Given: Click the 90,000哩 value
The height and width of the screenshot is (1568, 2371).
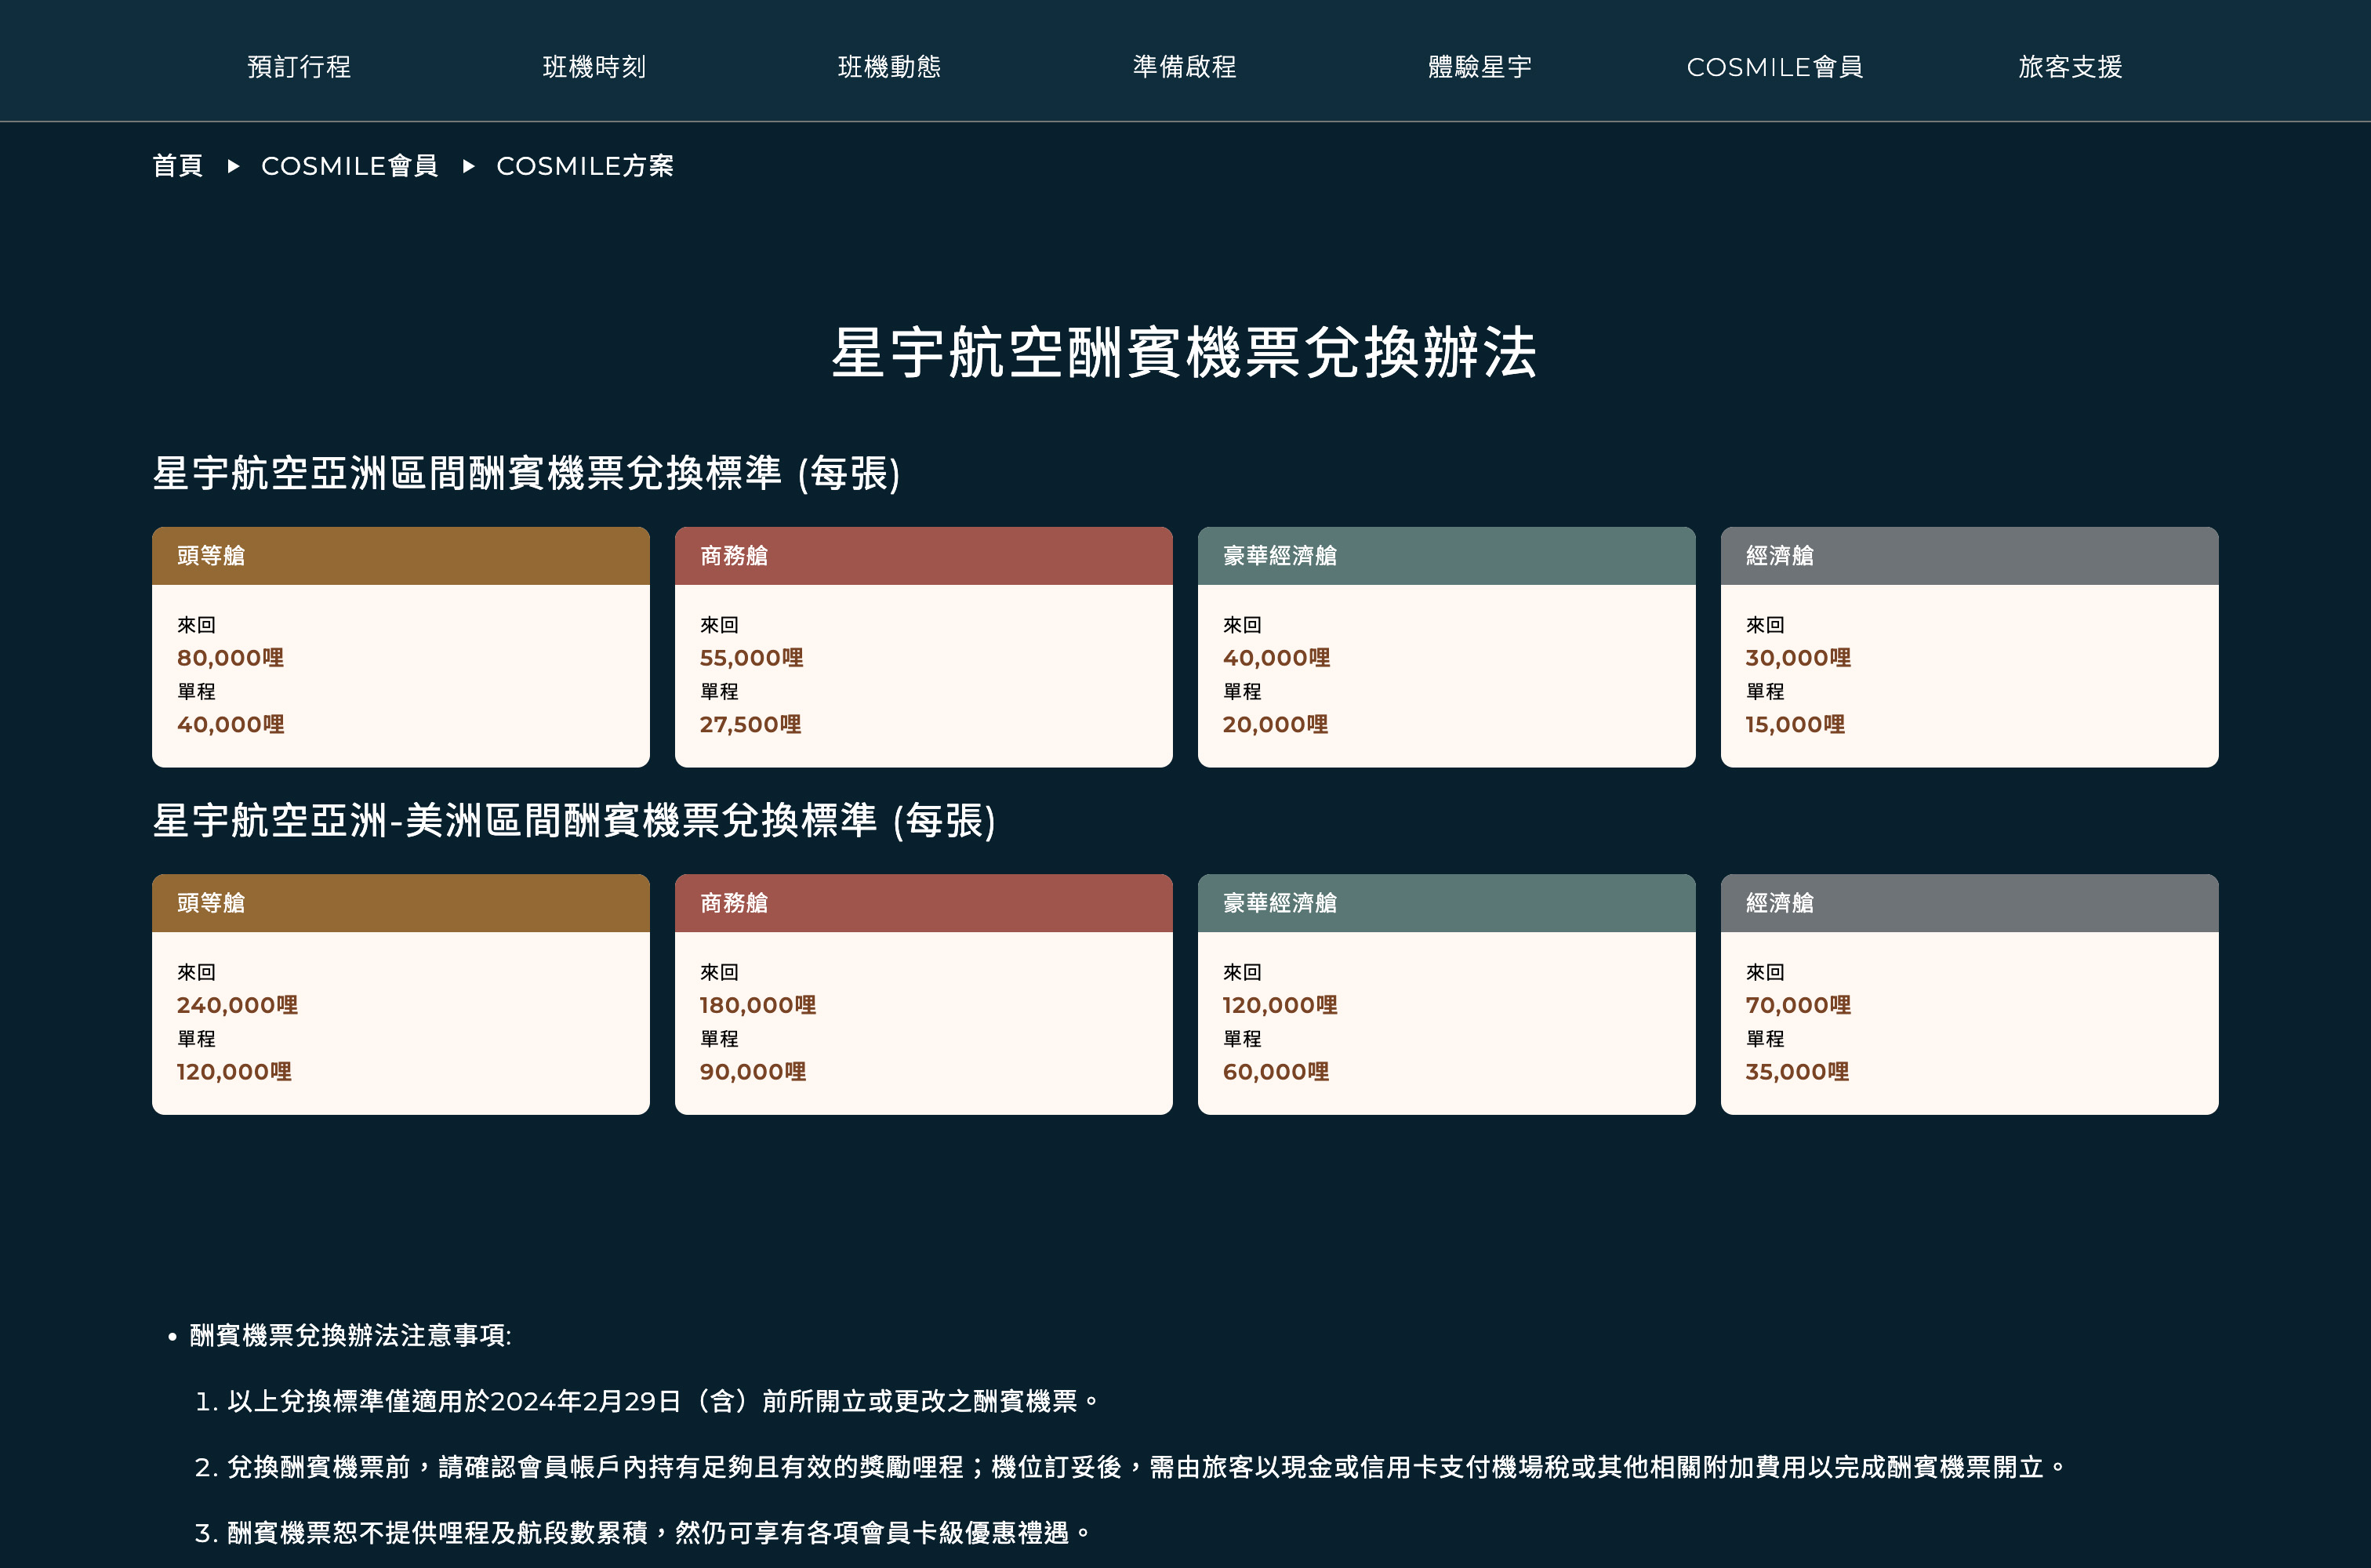Looking at the screenshot, I should pyautogui.click(x=754, y=1071).
